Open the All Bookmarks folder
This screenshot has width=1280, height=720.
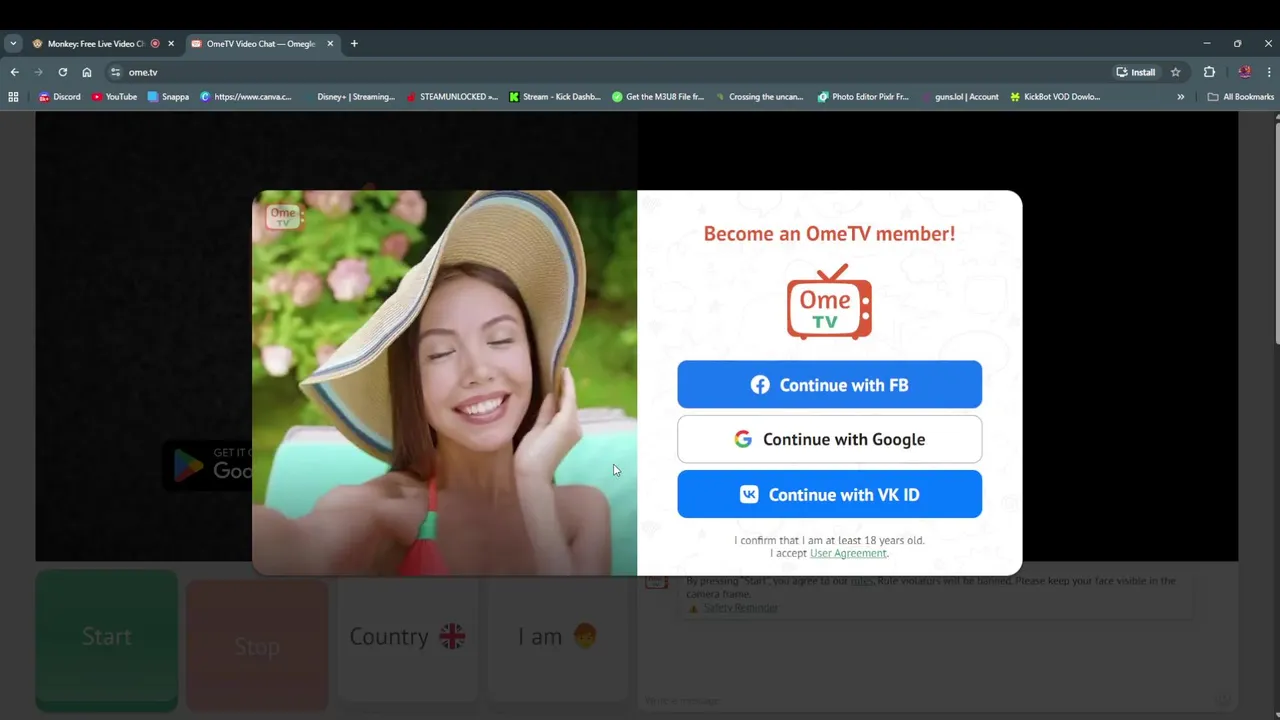1240,97
